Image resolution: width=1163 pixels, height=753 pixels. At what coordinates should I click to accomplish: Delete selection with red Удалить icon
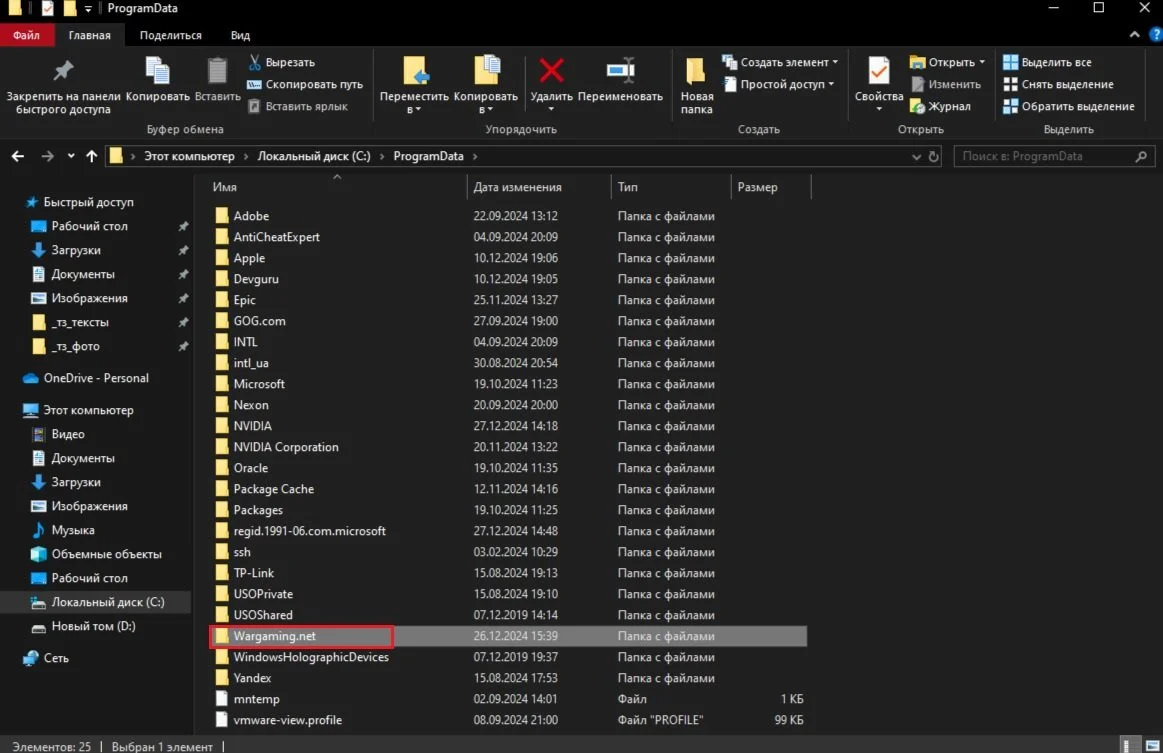(551, 72)
